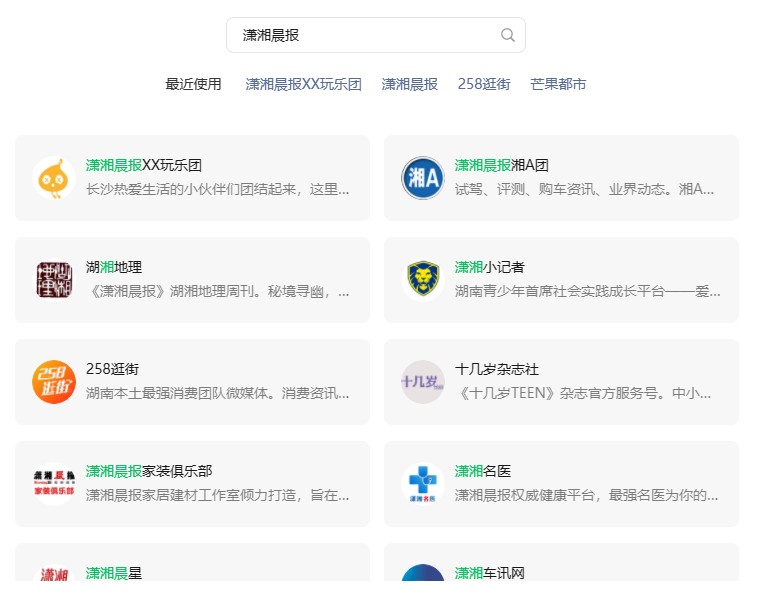Open recent link 潇湘晨报XX玩乐团
This screenshot has height=610, width=772.
point(303,84)
